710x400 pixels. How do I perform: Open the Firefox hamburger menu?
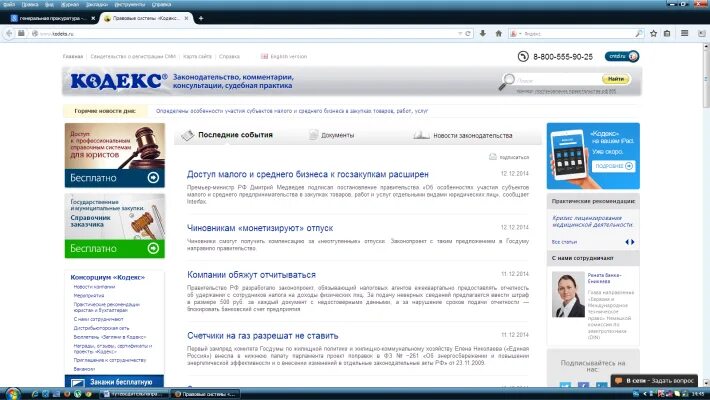pos(685,34)
